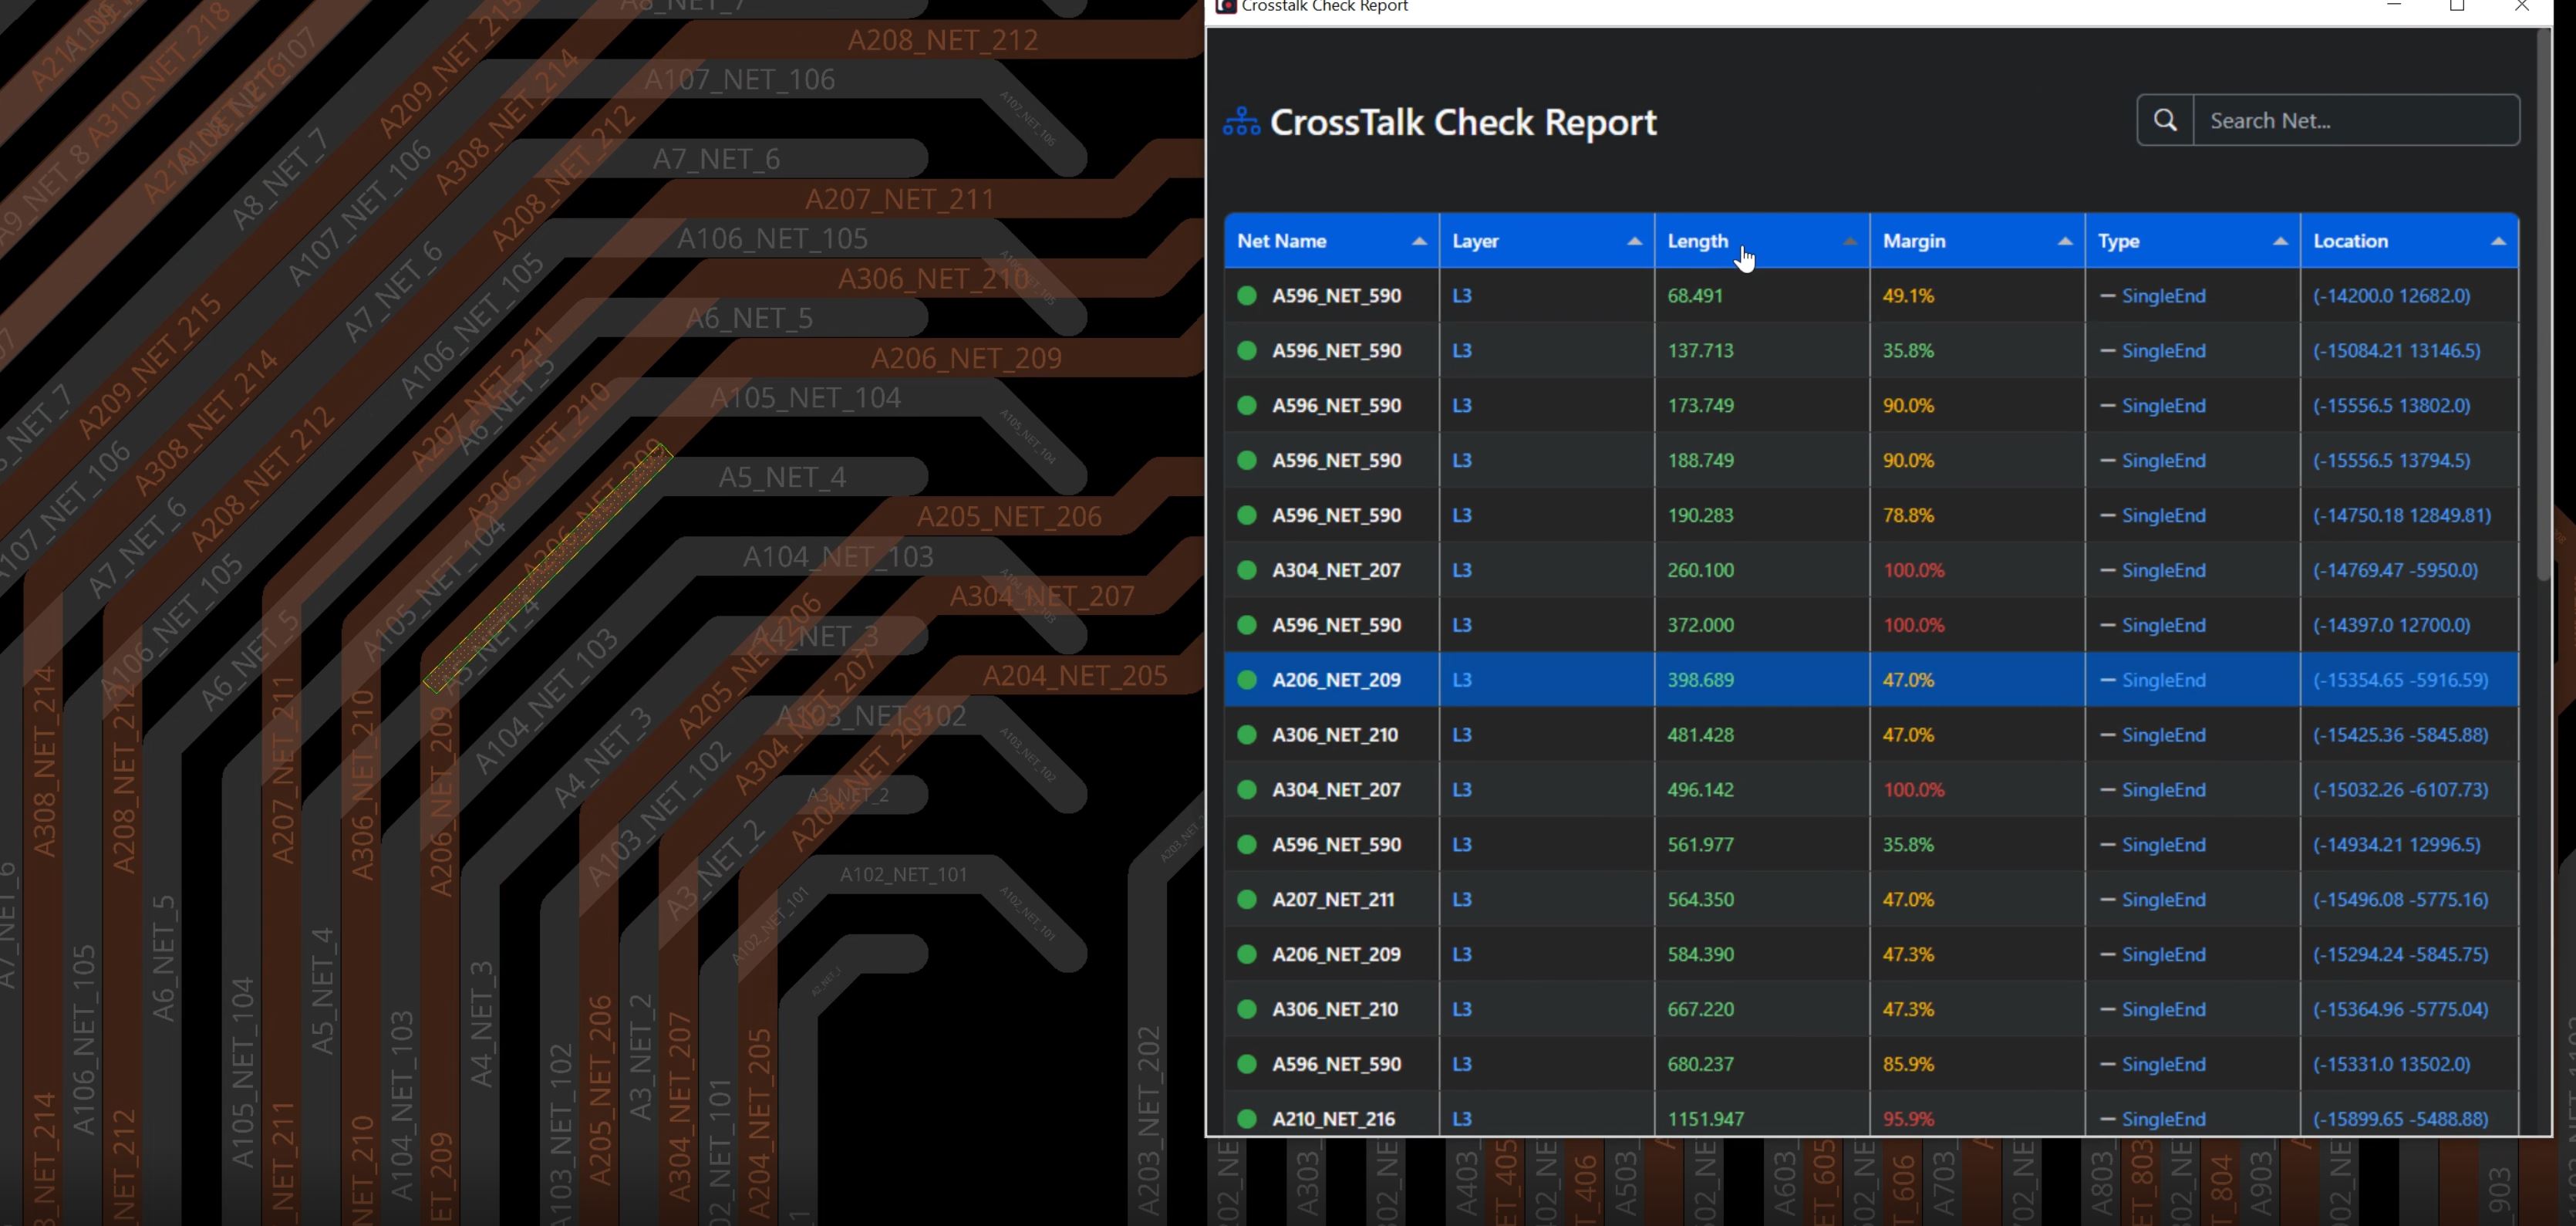Sort by Type column arrow
Viewport: 2576px width, 1226px height.
pos(2280,241)
